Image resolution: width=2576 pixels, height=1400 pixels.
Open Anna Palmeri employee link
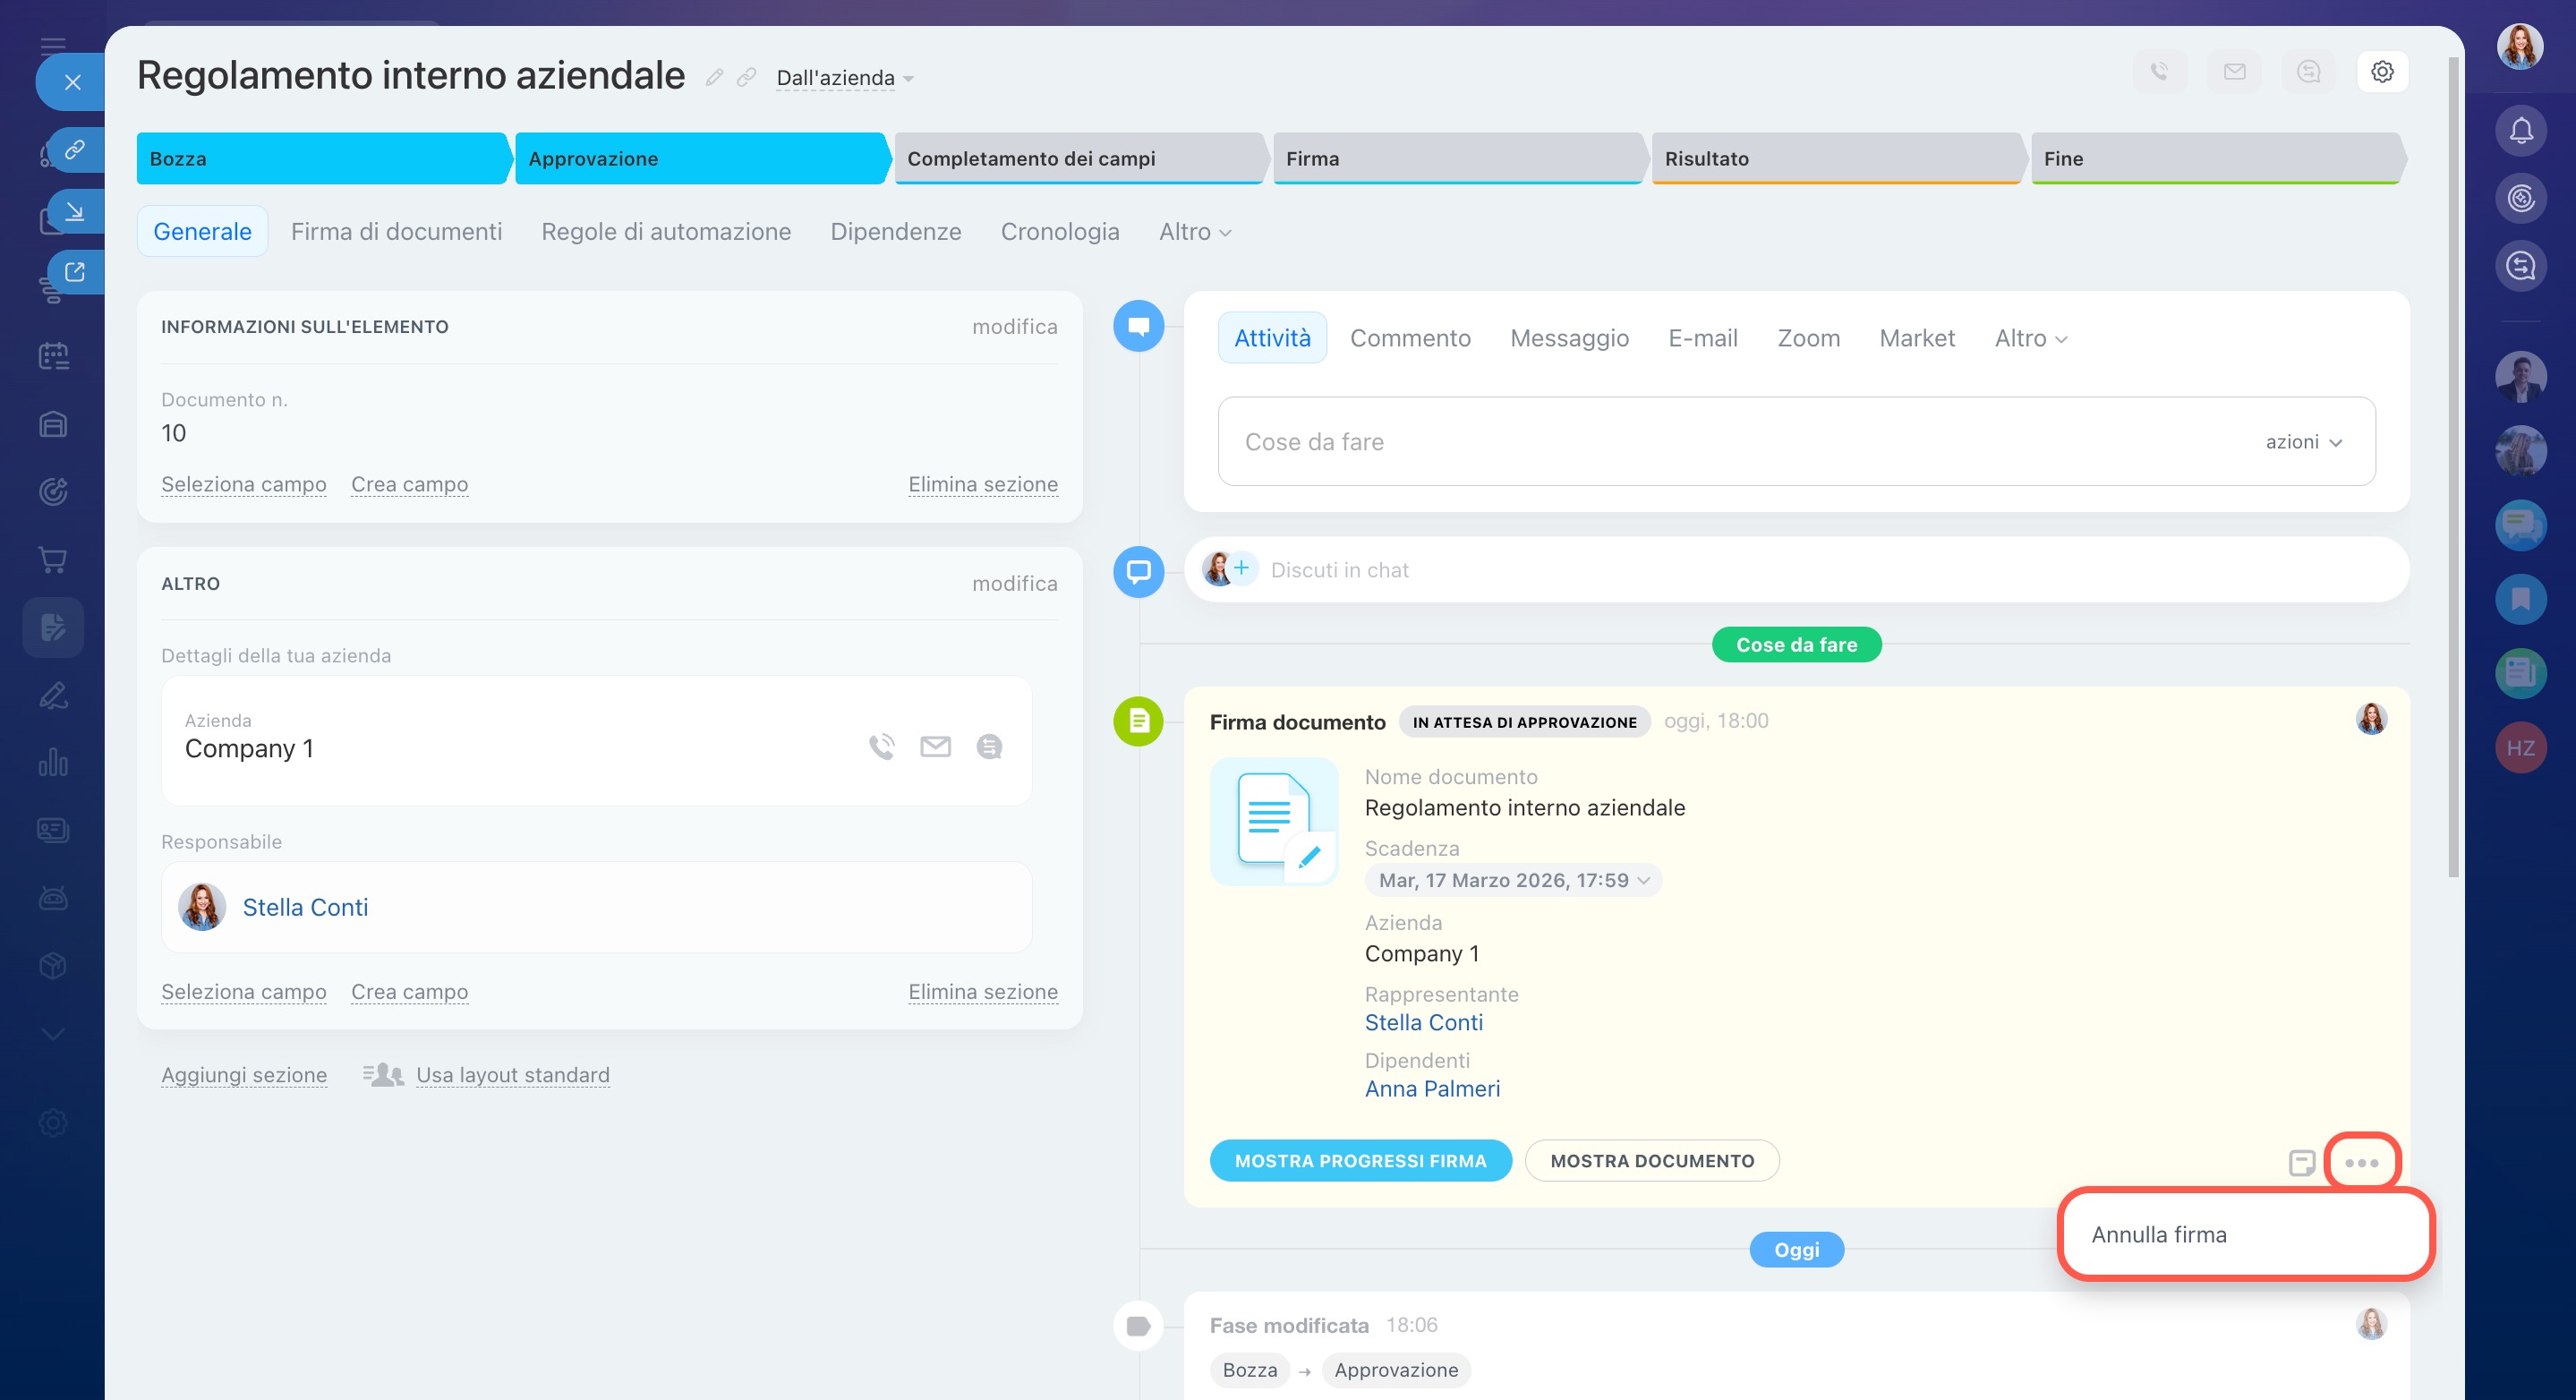(x=1432, y=1089)
